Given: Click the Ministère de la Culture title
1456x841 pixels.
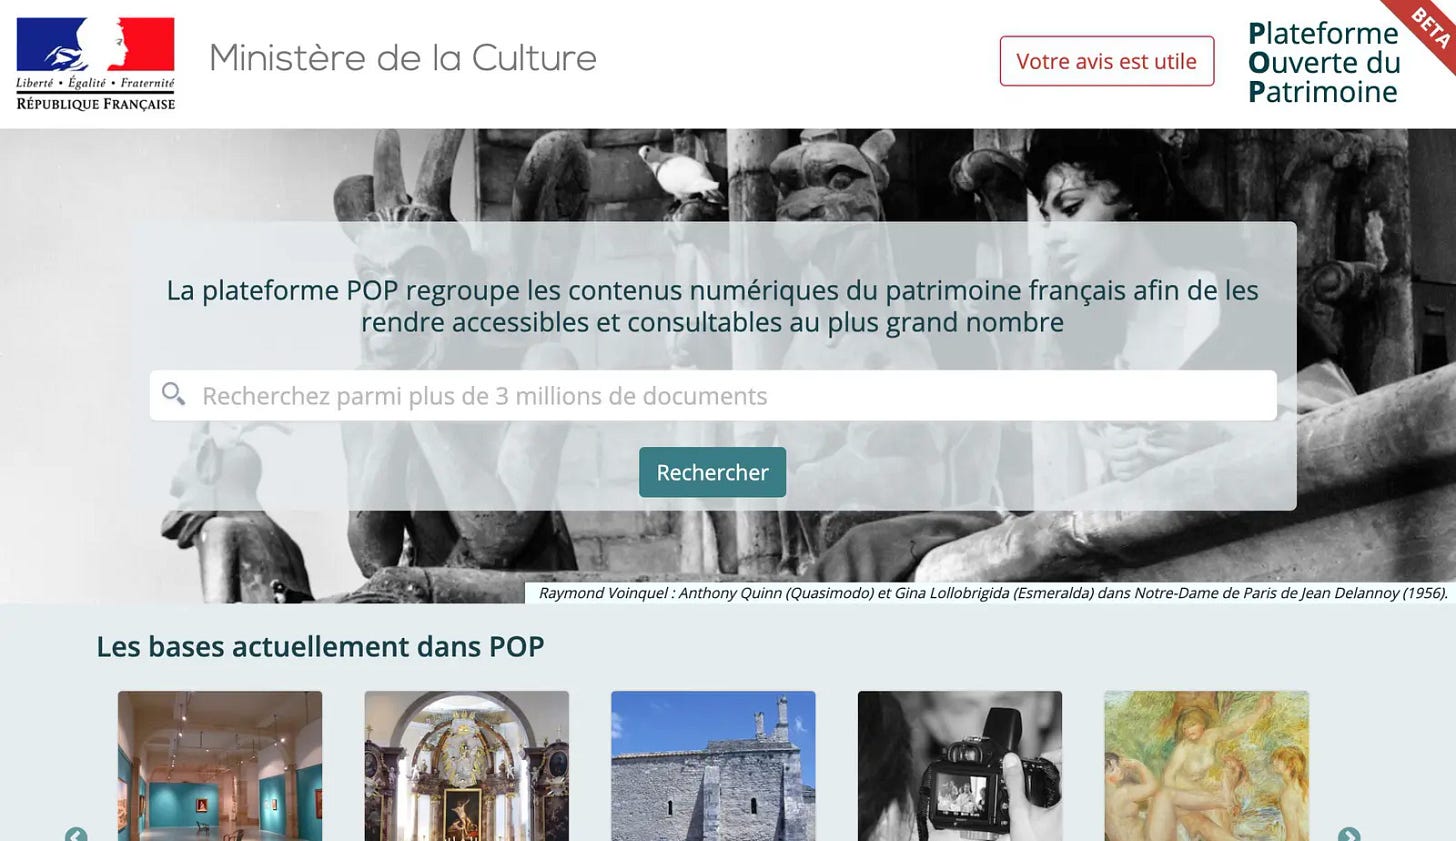Looking at the screenshot, I should coord(402,58).
